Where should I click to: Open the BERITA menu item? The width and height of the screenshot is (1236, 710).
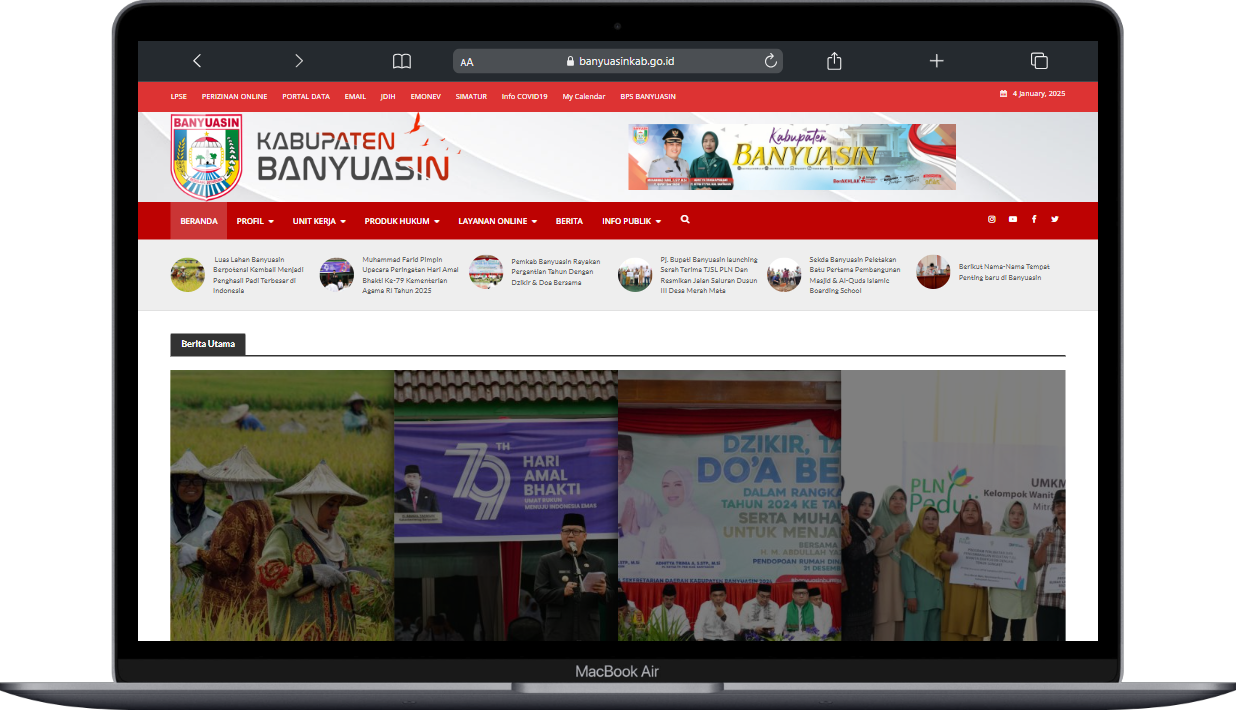[569, 221]
